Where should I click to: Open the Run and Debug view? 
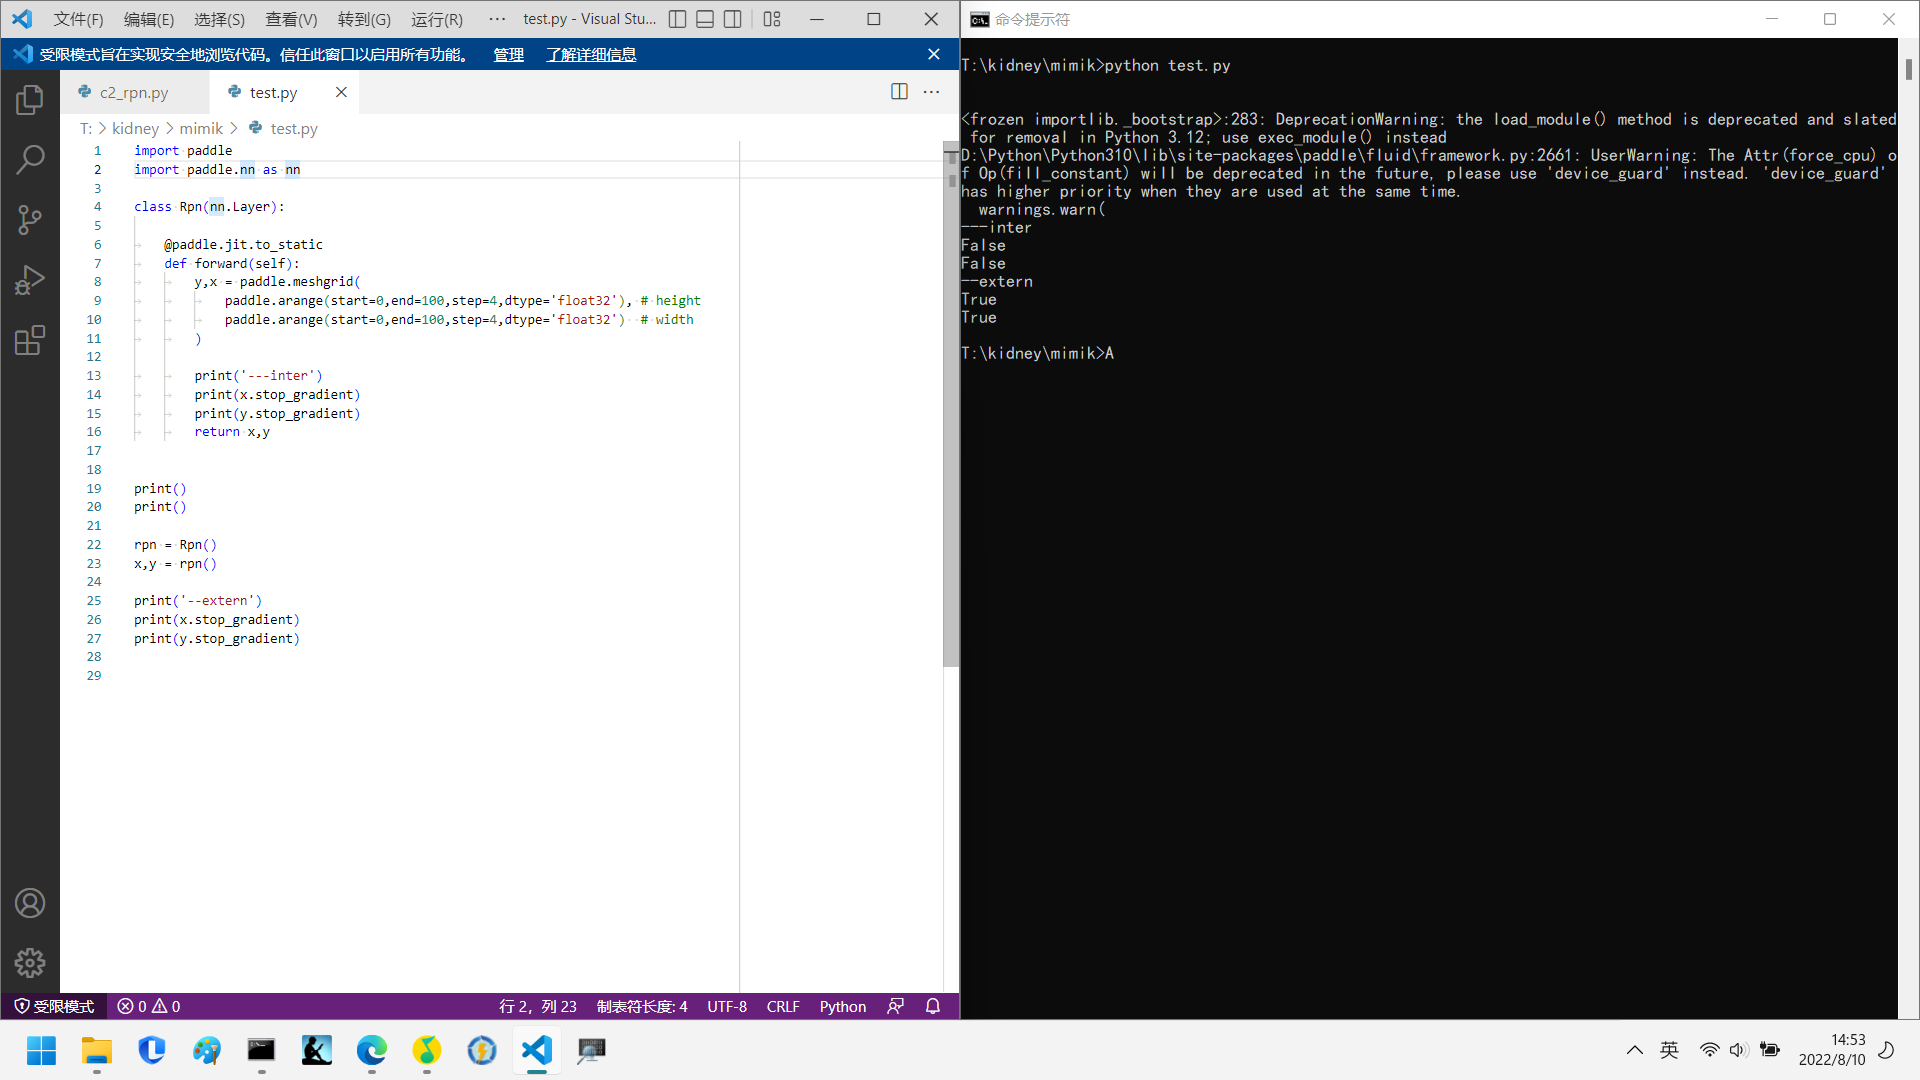(x=30, y=280)
